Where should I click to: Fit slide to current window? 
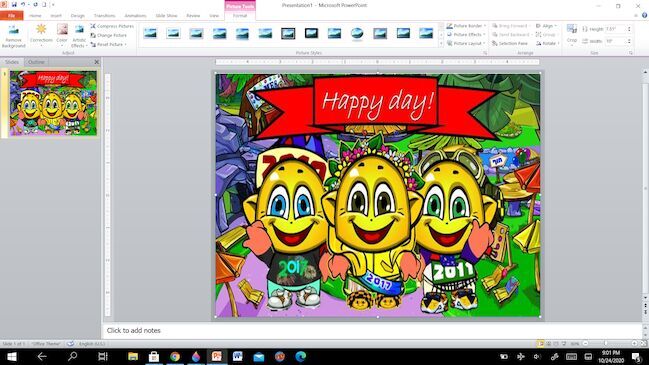pyautogui.click(x=643, y=343)
